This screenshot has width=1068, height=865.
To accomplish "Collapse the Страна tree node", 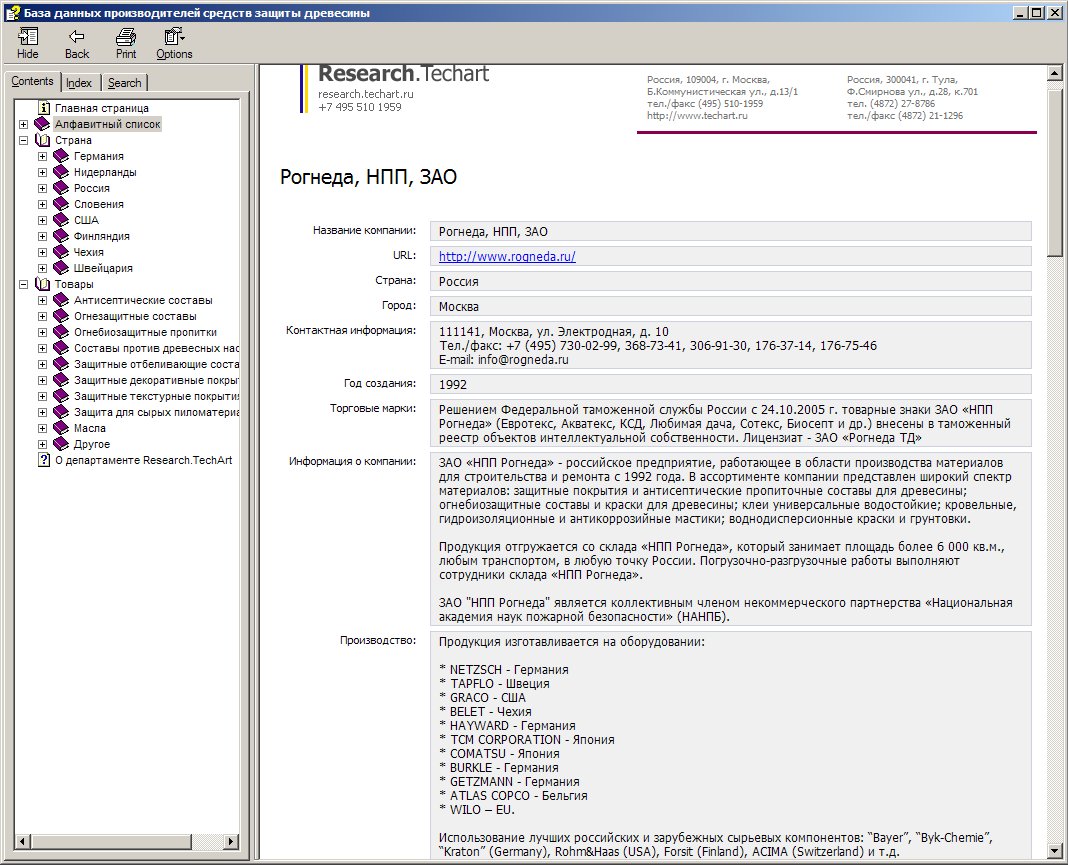I will coord(23,140).
